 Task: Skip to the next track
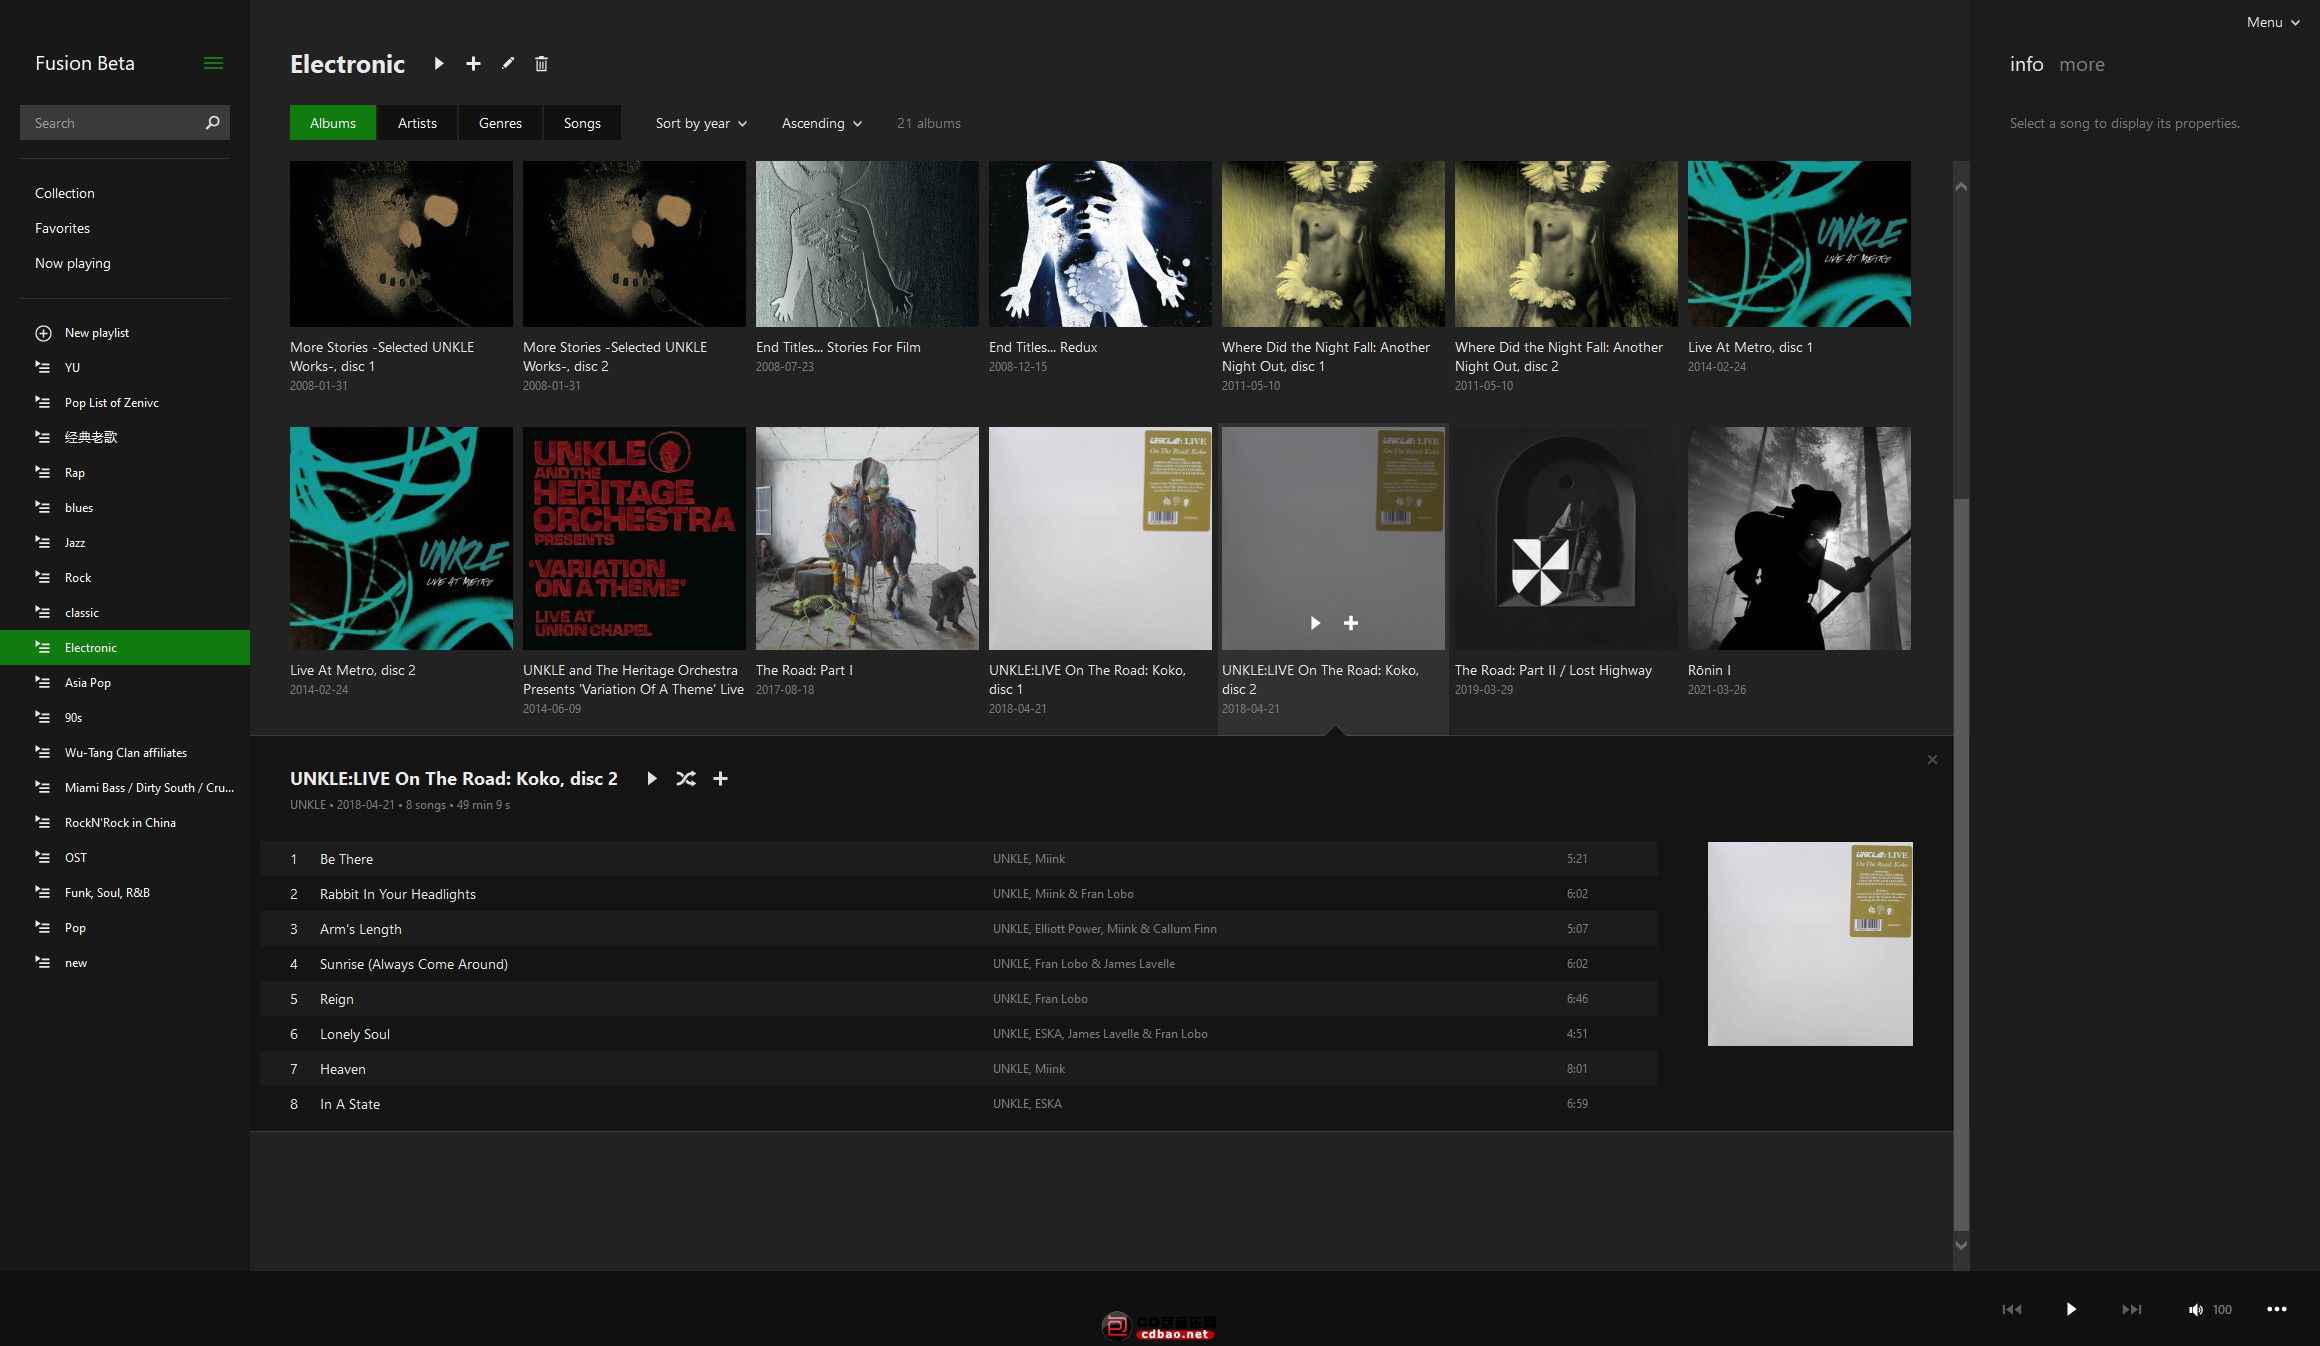(x=2132, y=1309)
